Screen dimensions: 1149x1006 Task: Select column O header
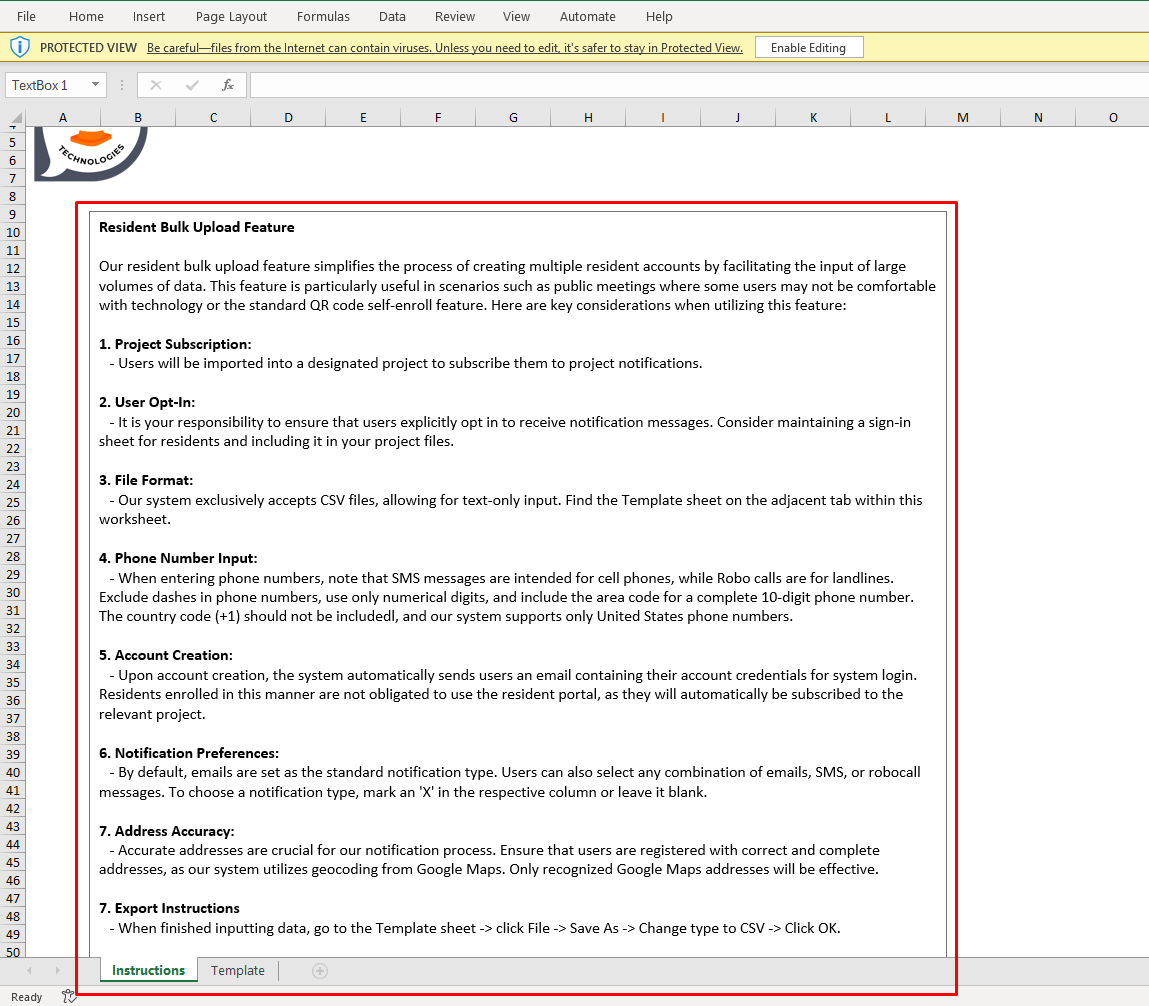pyautogui.click(x=1112, y=117)
